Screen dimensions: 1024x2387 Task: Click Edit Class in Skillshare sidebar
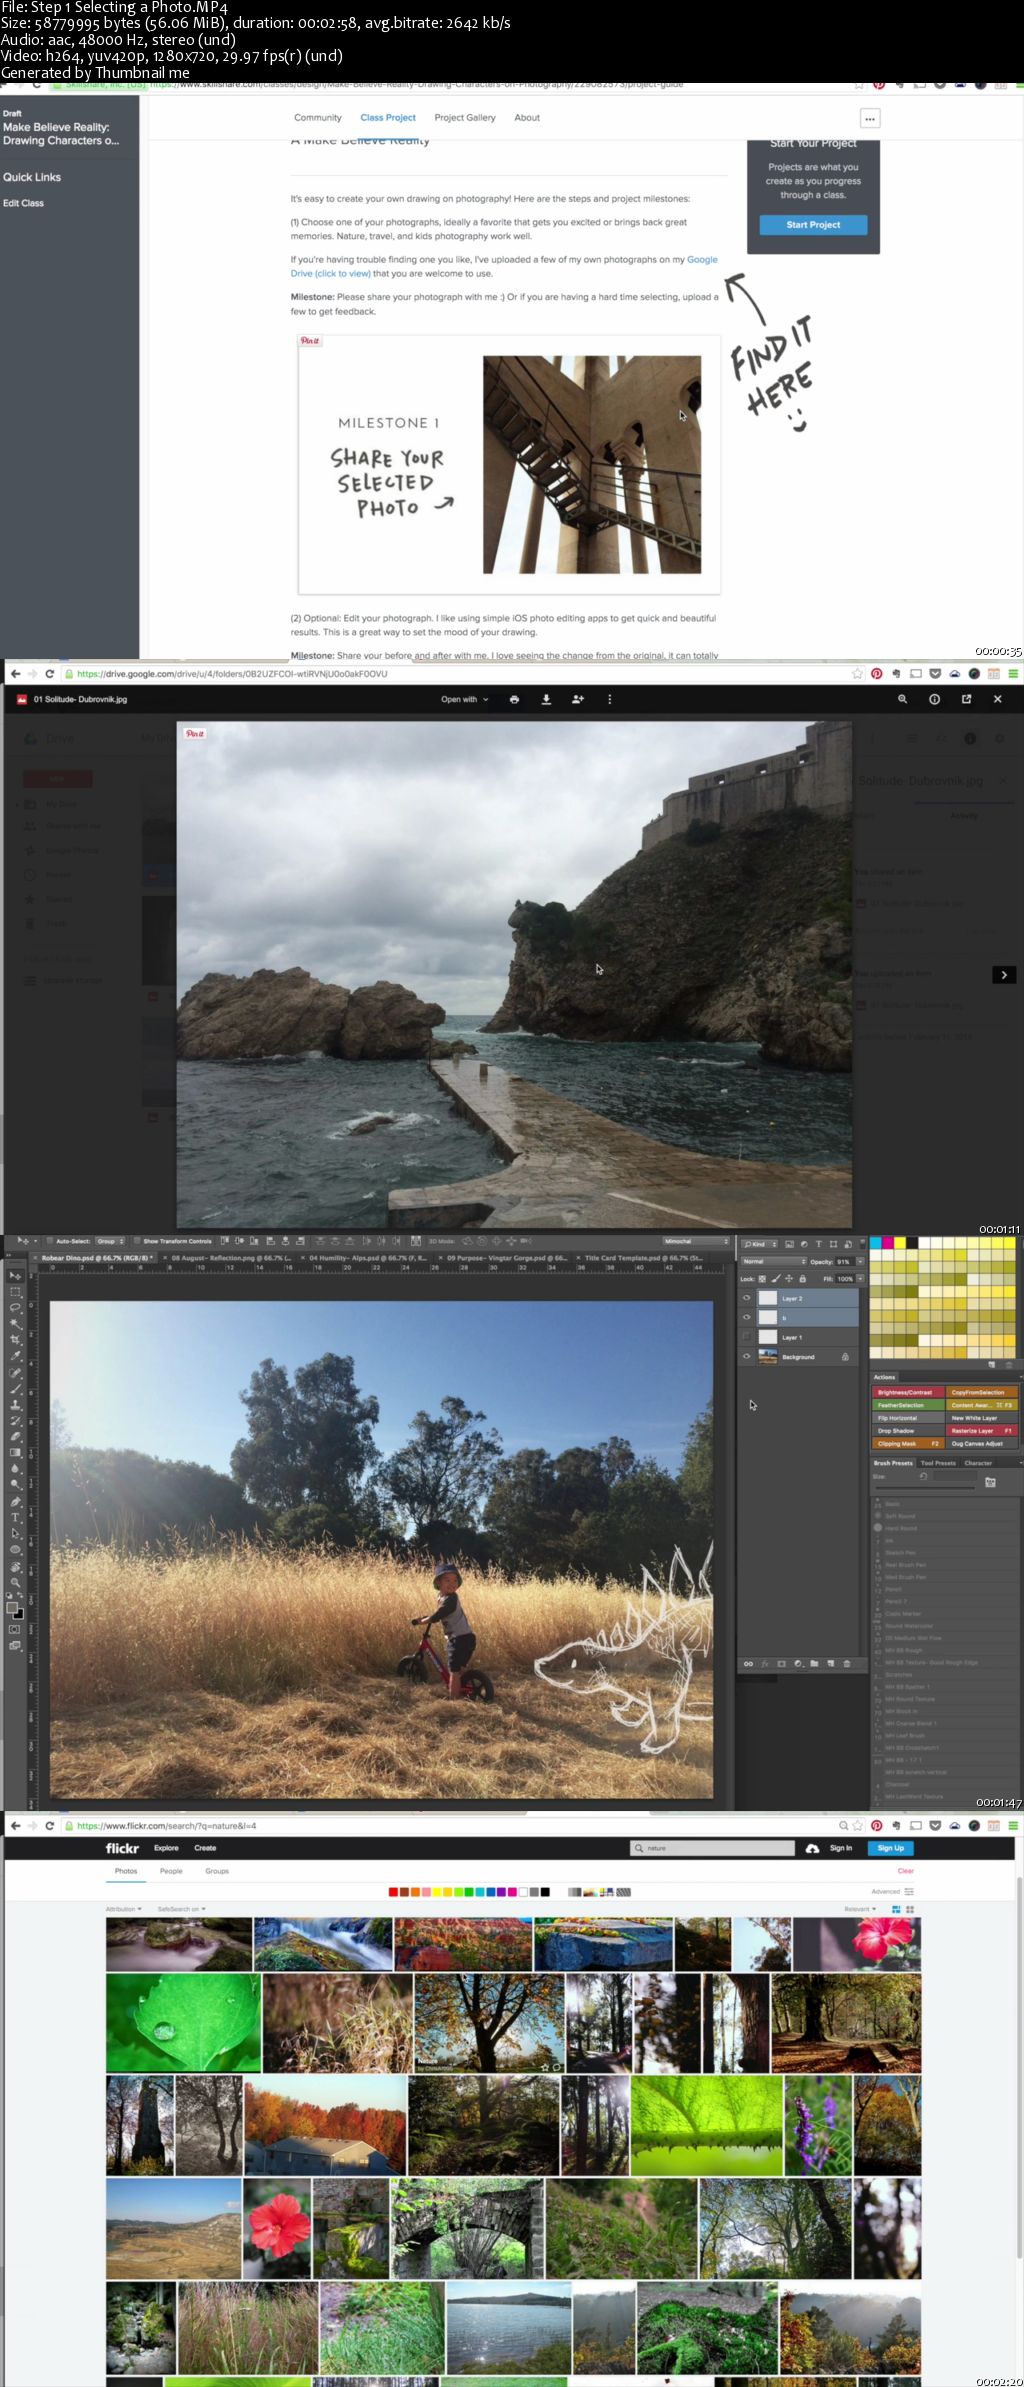[x=23, y=203]
